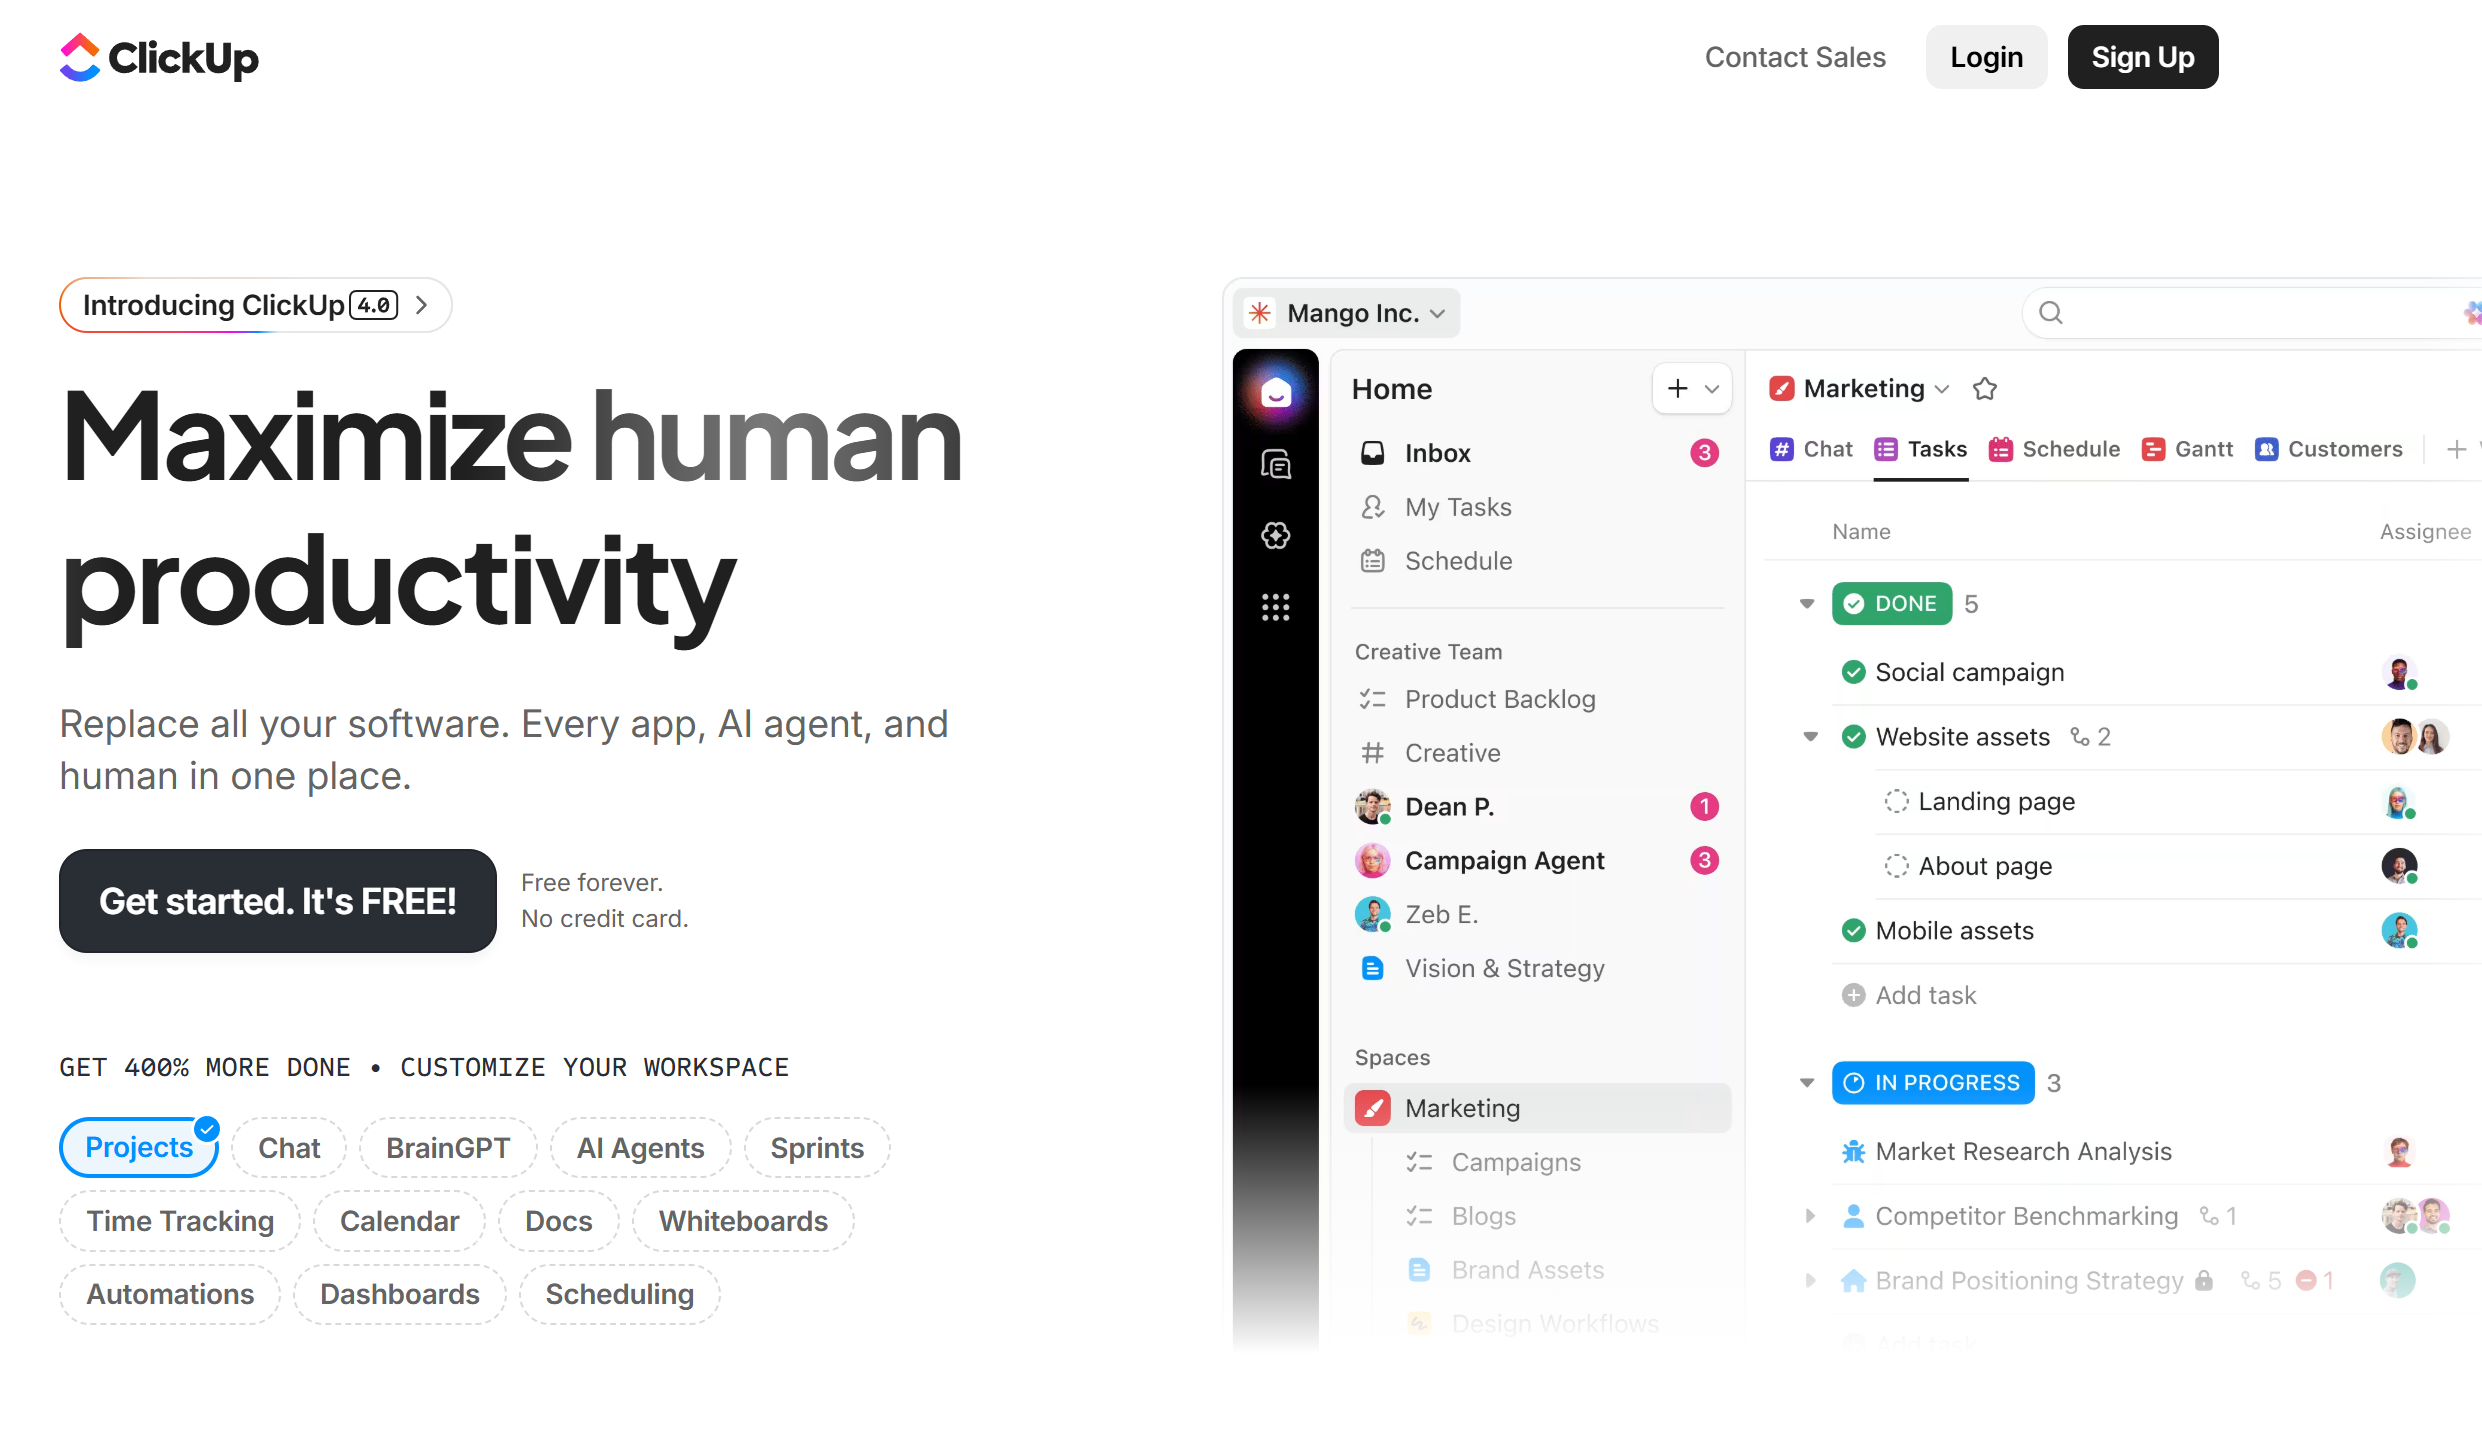2482x1450 pixels.
Task: Click the Inbox tray icon
Action: (1373, 453)
